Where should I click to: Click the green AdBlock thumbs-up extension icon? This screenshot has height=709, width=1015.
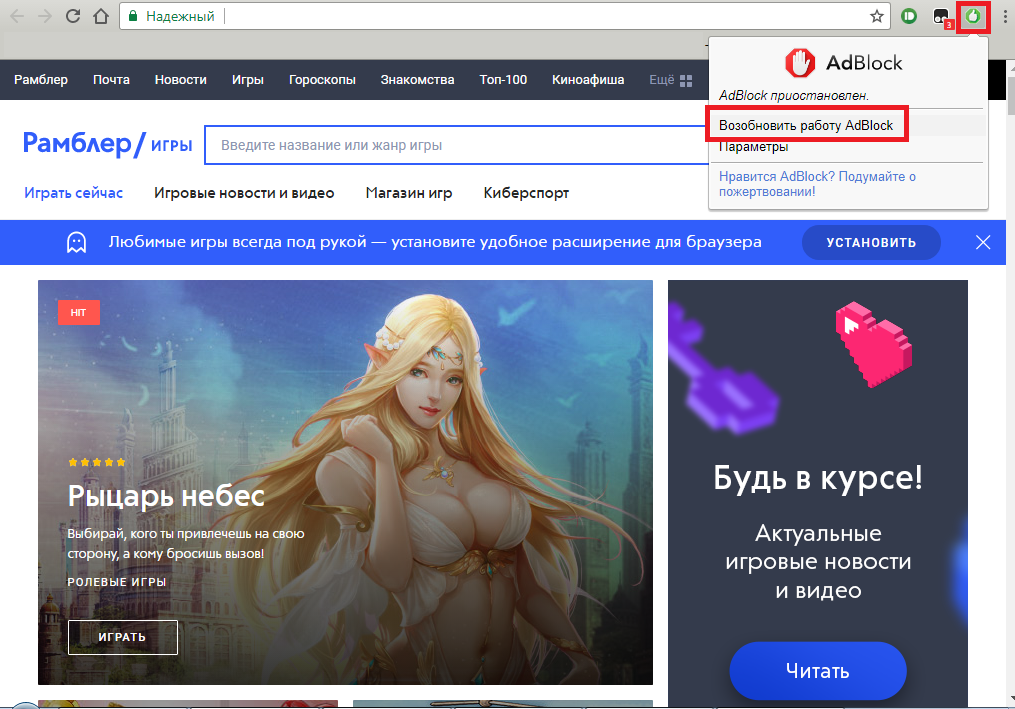[x=972, y=16]
